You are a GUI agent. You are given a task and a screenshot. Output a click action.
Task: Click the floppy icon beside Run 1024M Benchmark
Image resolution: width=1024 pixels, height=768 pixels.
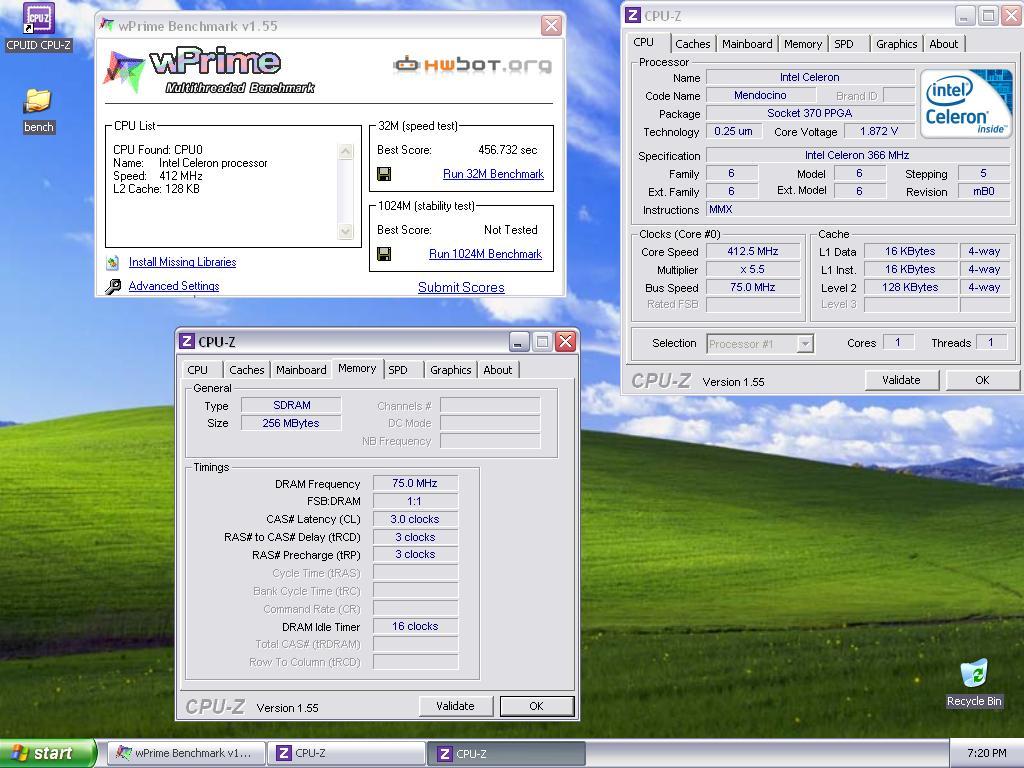point(385,254)
